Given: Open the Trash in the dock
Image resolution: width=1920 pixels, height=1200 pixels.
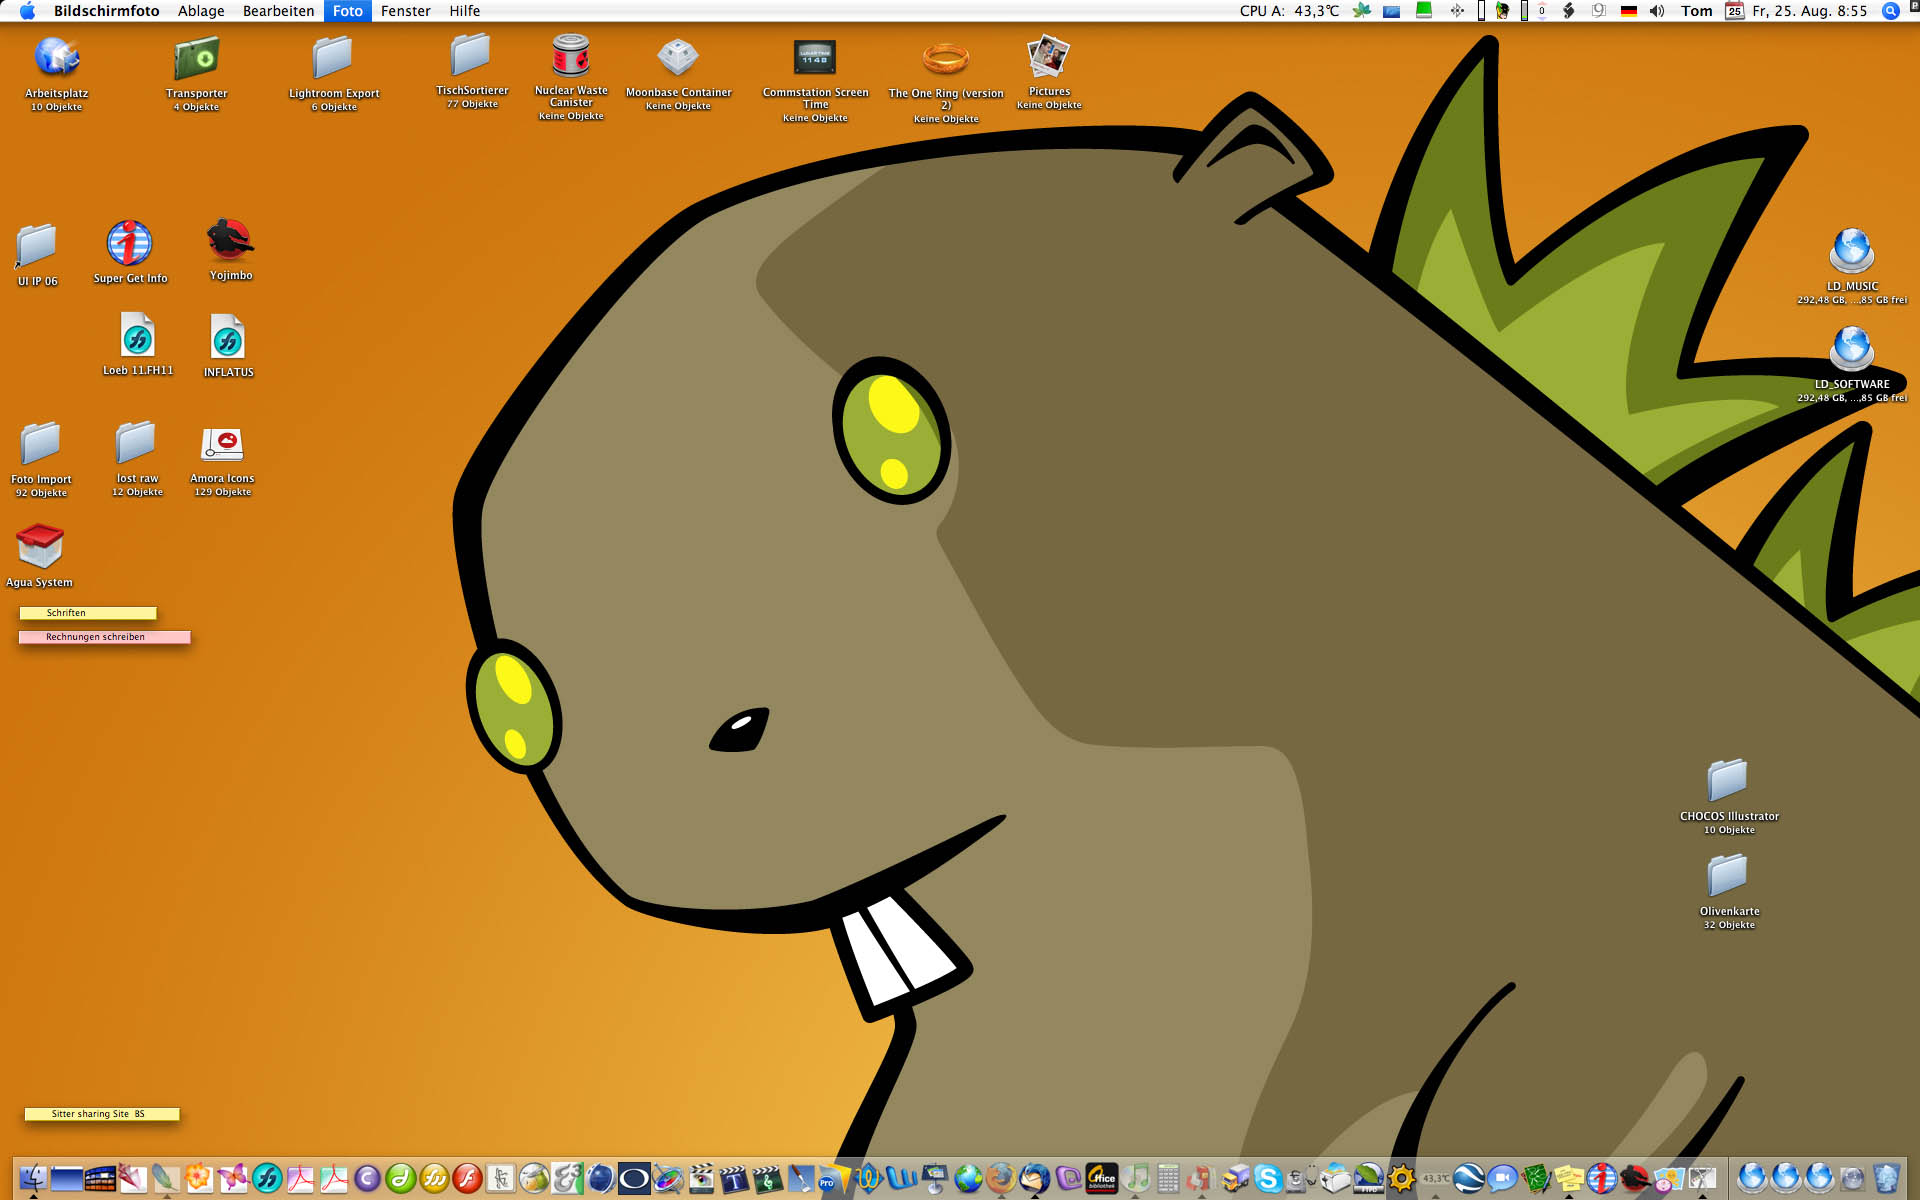Looking at the screenshot, I should [1886, 1178].
